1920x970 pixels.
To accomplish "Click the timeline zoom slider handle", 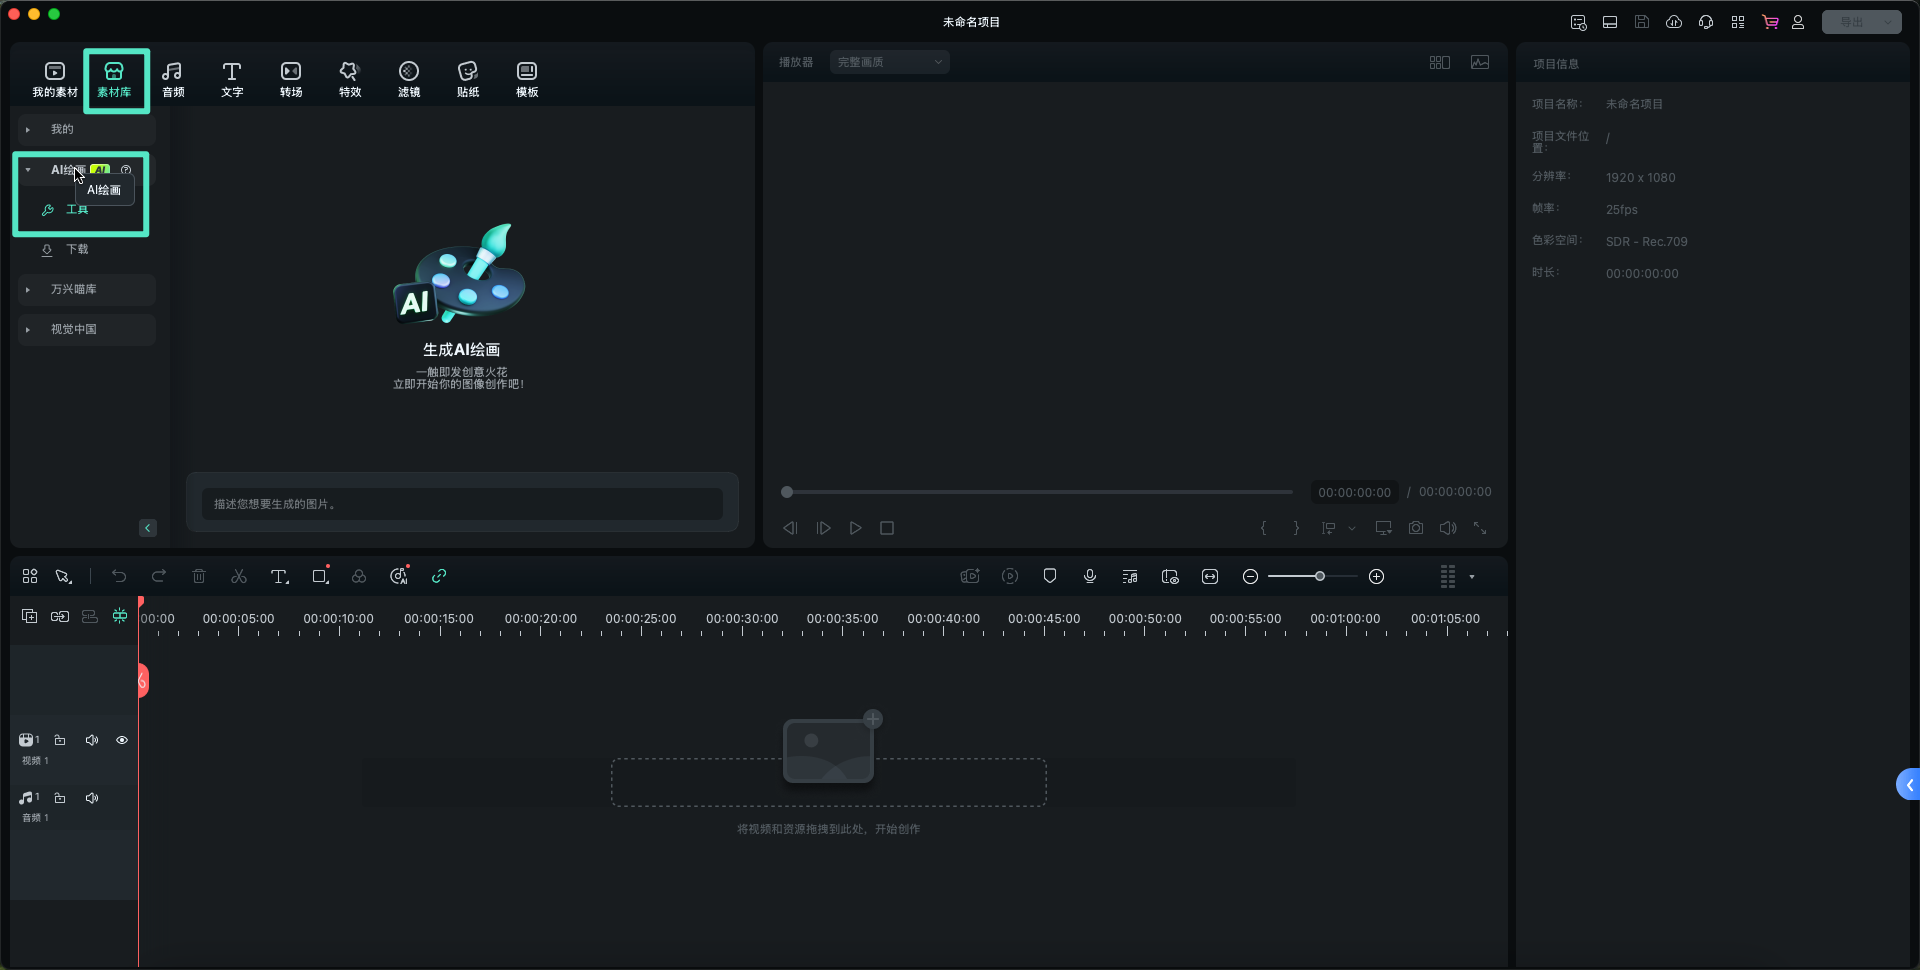I will 1320,576.
